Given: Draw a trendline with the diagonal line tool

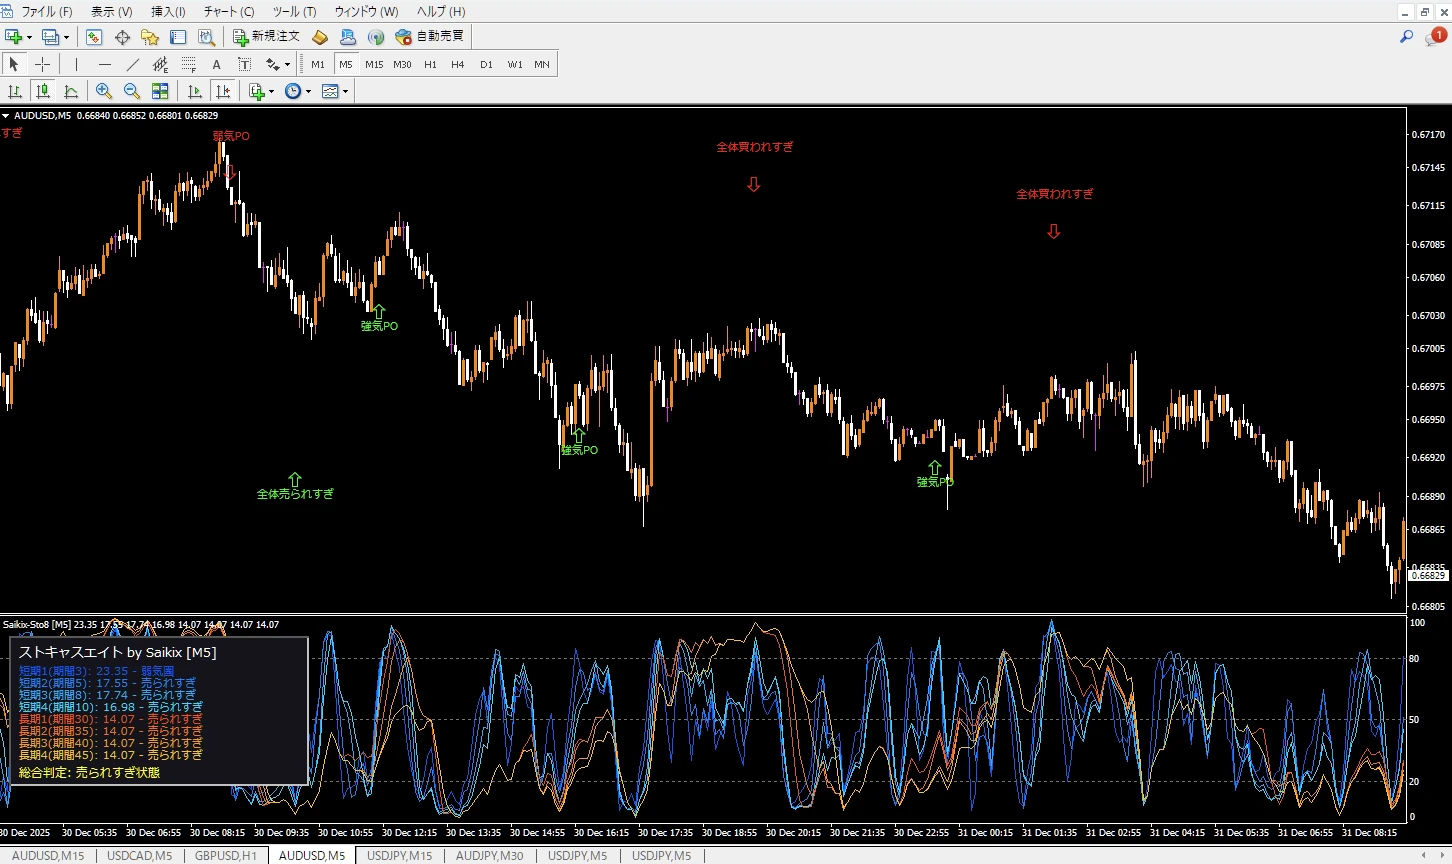Looking at the screenshot, I should click(132, 64).
